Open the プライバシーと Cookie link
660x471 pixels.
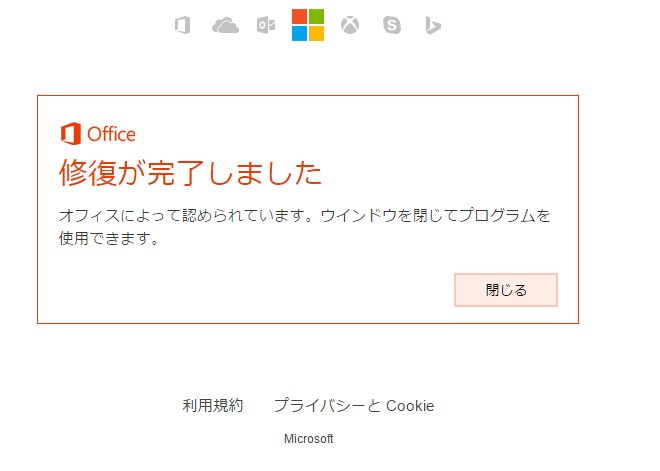[x=354, y=405]
